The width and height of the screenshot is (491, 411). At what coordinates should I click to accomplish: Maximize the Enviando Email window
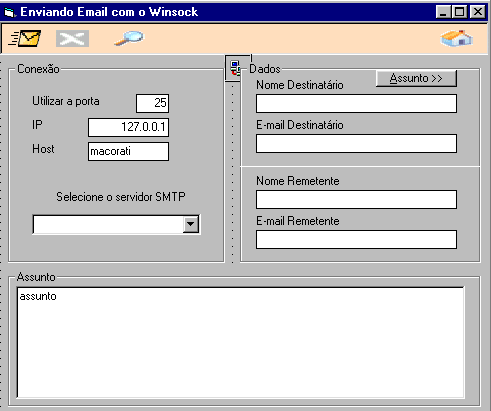click(460, 12)
